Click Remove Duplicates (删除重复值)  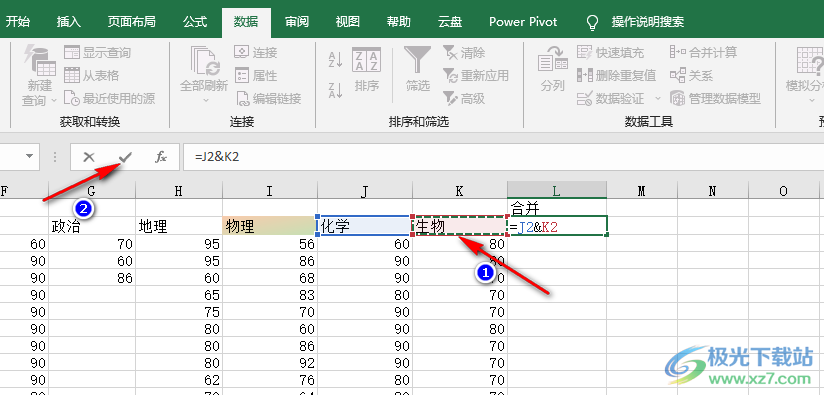[616, 76]
